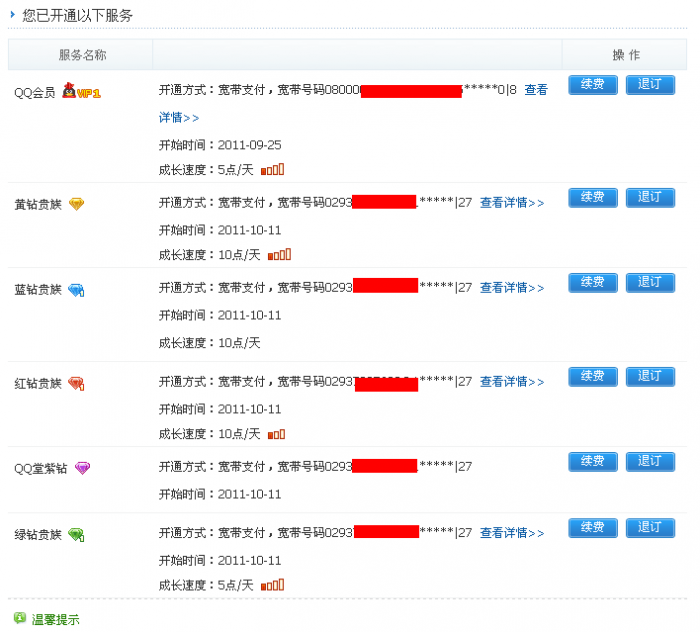
Task: Unsubscribe 红钻贵族 with the 退订 button
Action: tap(650, 377)
